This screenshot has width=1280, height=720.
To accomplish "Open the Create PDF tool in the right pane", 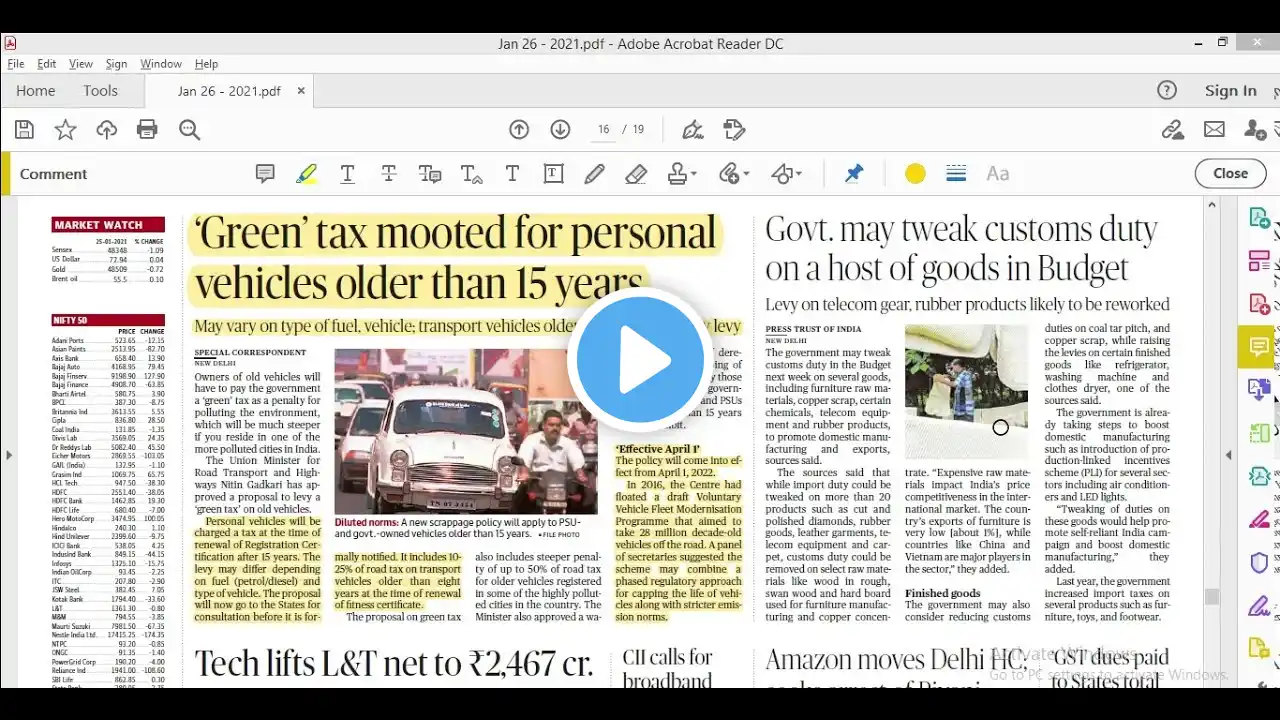I will click(1259, 304).
